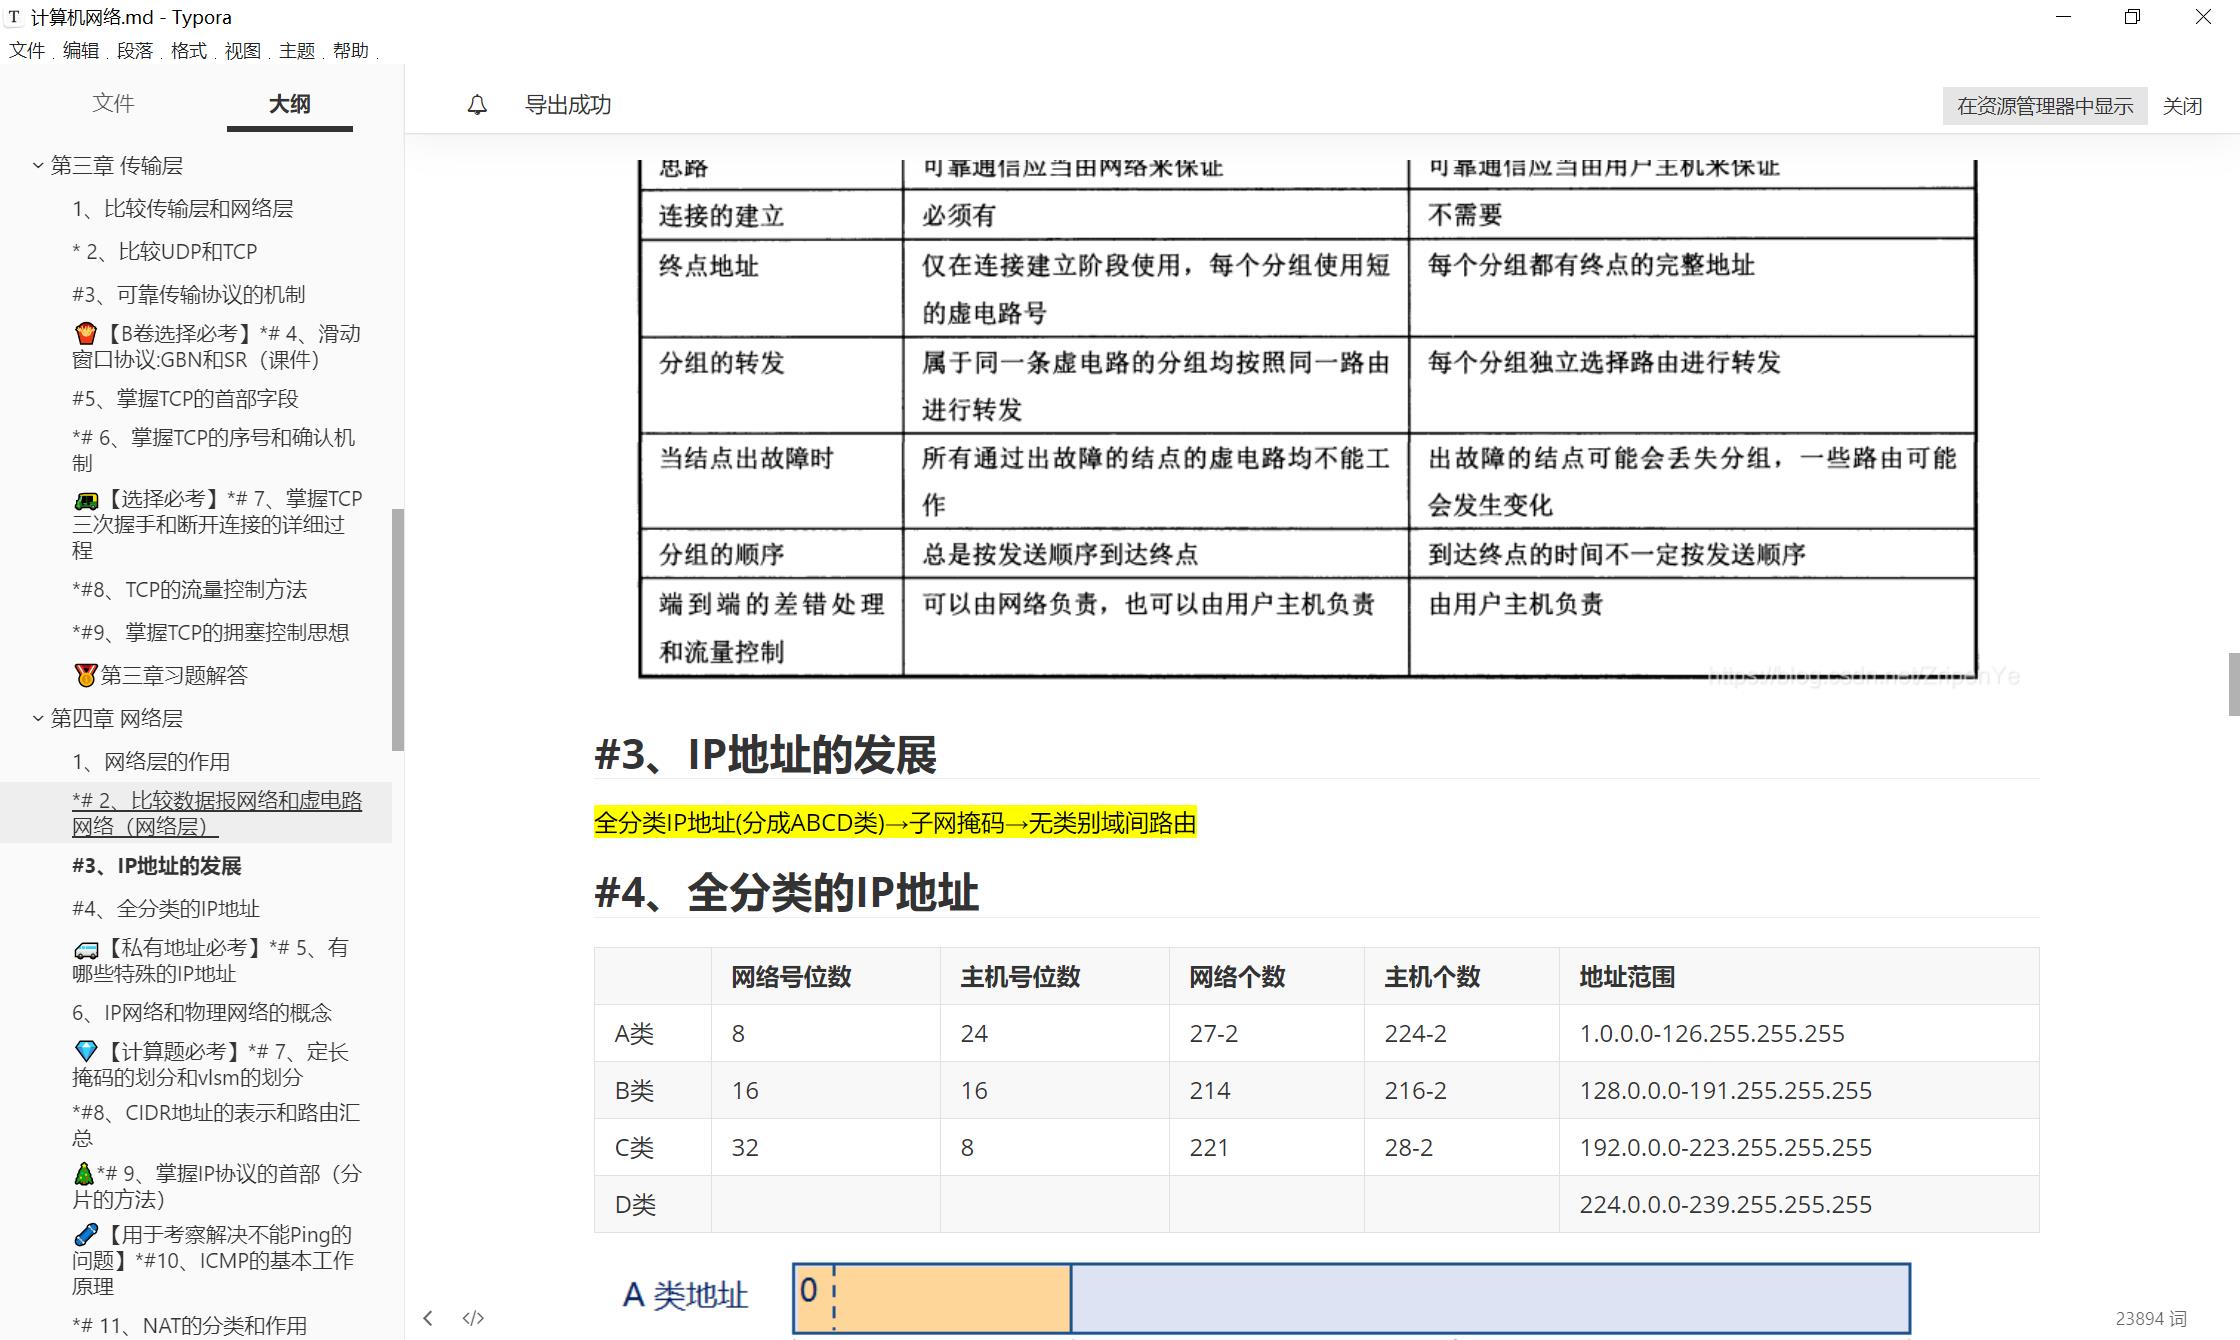Click 在资源管理器中显示 button
Screen dimensions: 2240x1340
[x=2045, y=106]
